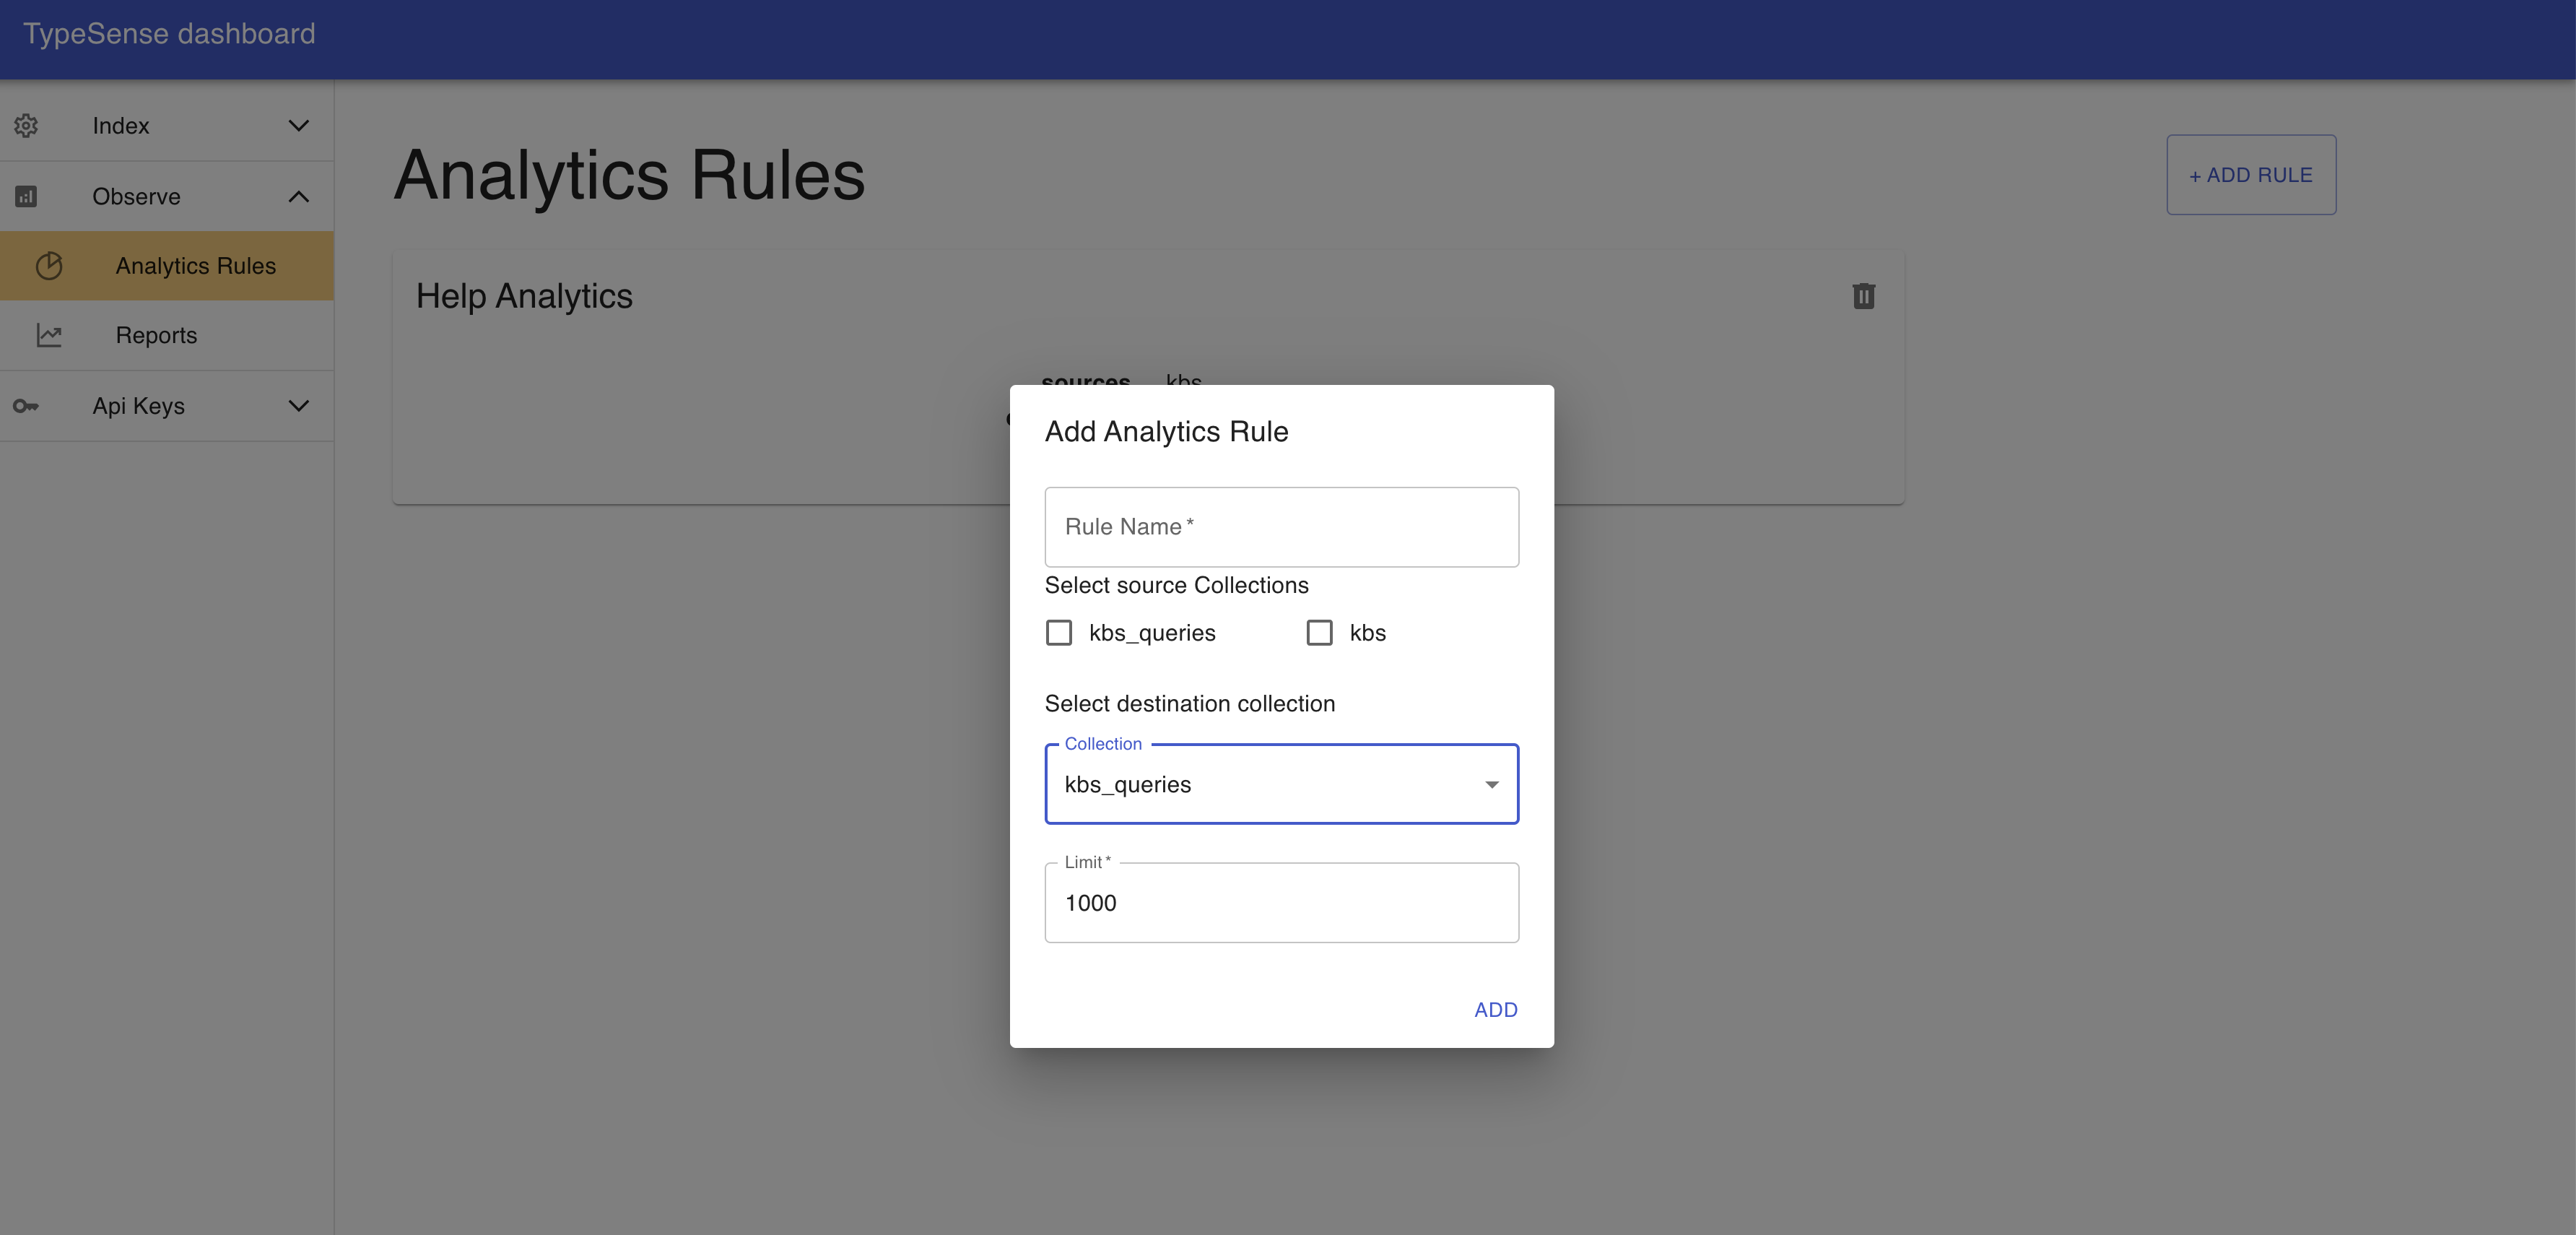Image resolution: width=2576 pixels, height=1235 pixels.
Task: Click the TypeSense dashboard title
Action: tap(169, 34)
